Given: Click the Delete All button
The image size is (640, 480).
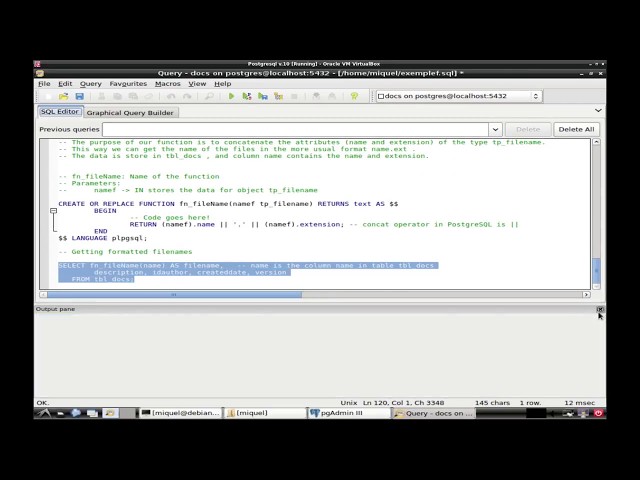Looking at the screenshot, I should [x=576, y=129].
